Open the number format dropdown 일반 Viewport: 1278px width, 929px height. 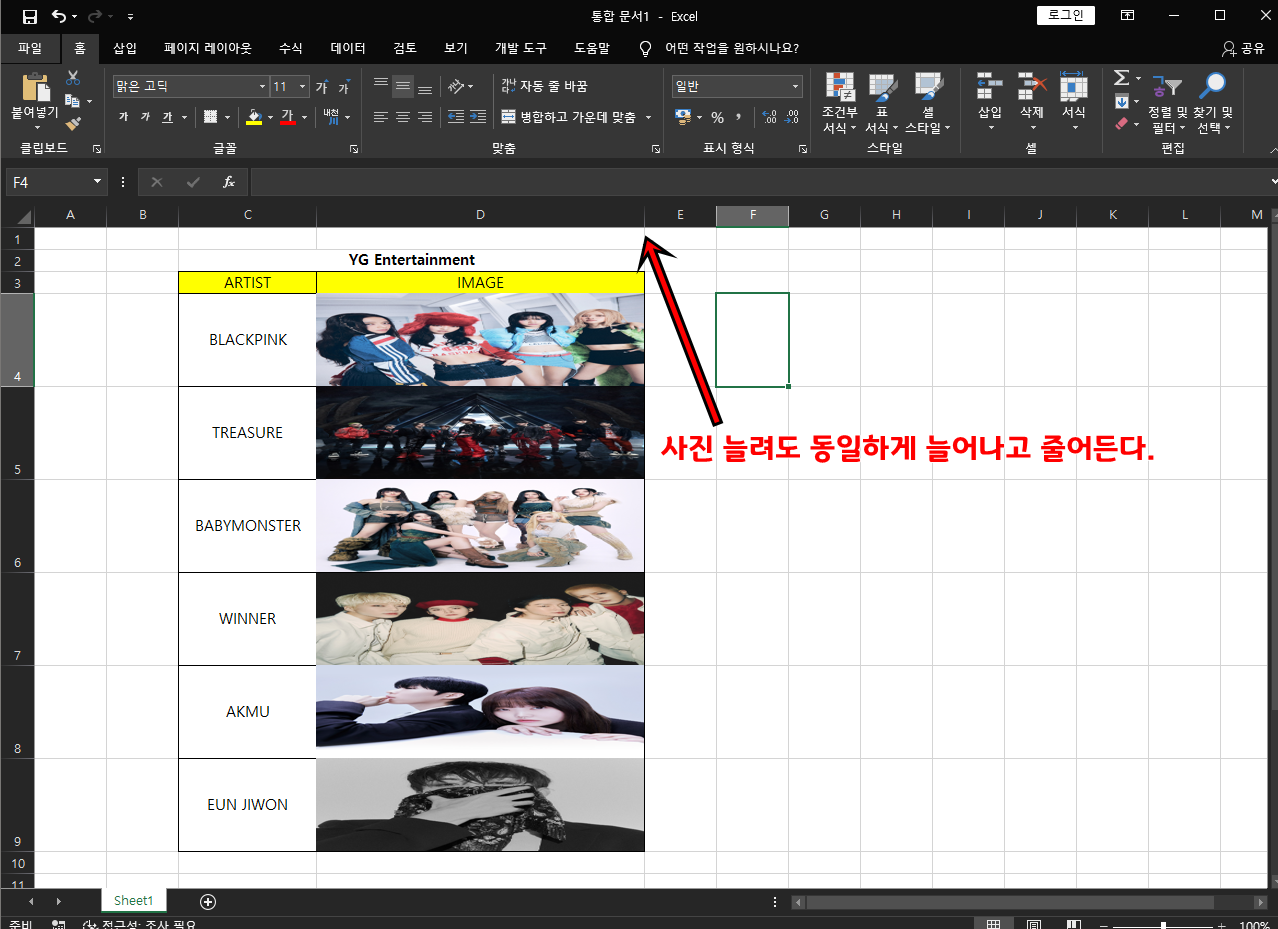796,87
